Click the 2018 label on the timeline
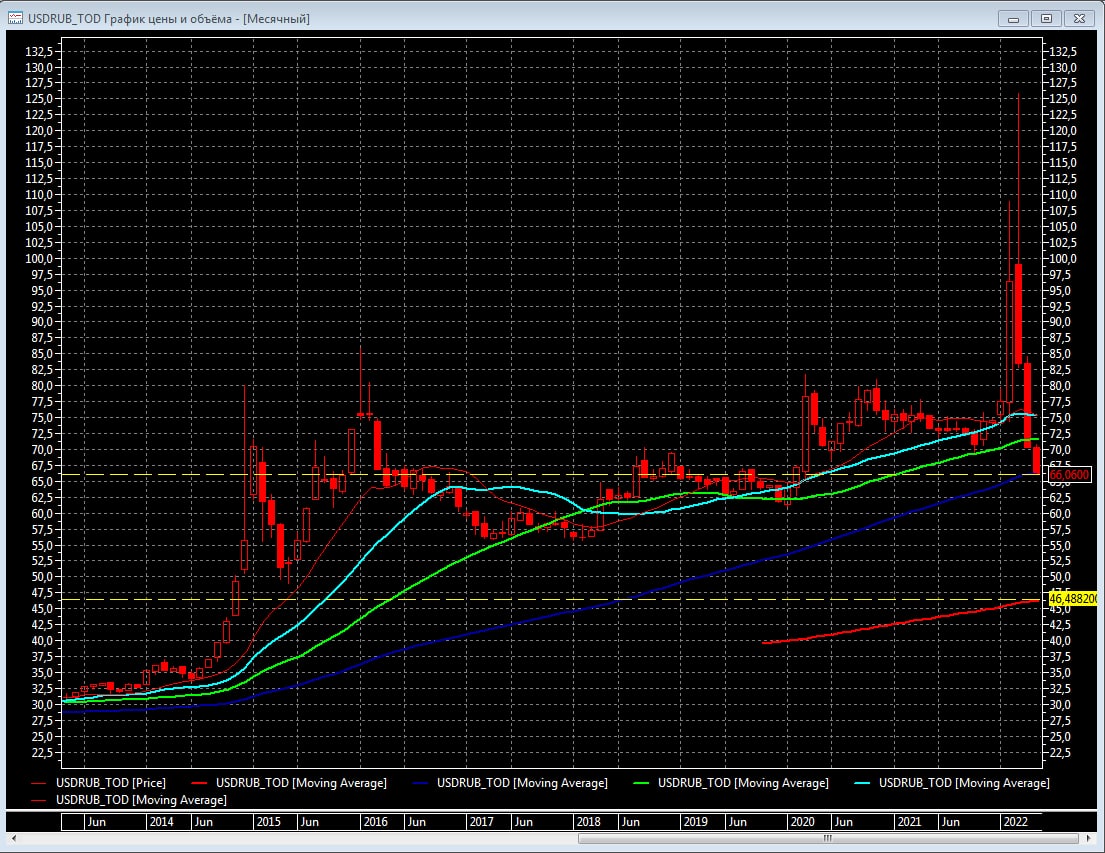This screenshot has height=853, width=1105. [588, 822]
